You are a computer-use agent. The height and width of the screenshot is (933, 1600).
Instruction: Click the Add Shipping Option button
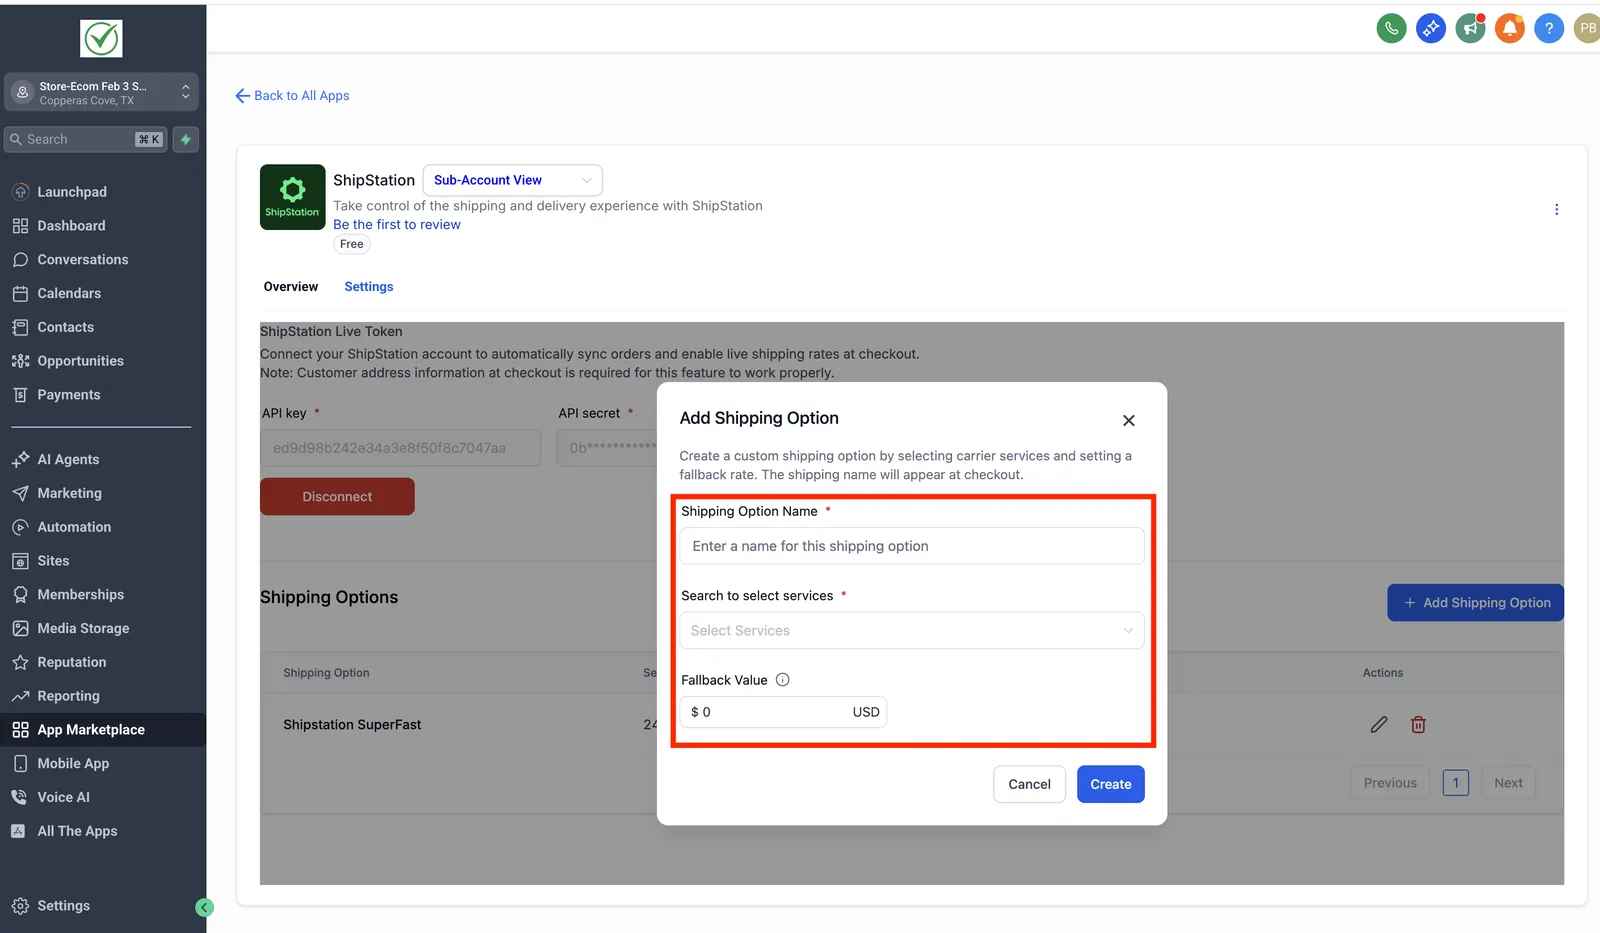1476,603
